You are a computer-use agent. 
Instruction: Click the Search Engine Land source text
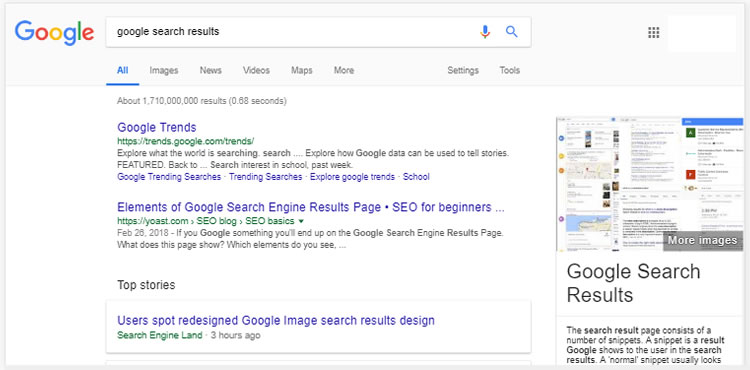pos(160,336)
